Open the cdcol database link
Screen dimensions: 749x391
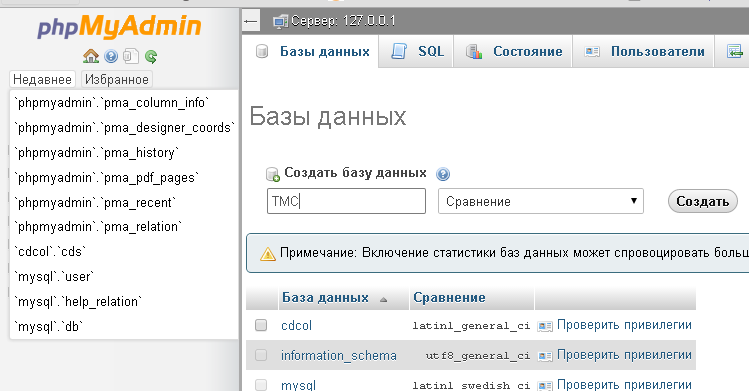click(x=296, y=326)
